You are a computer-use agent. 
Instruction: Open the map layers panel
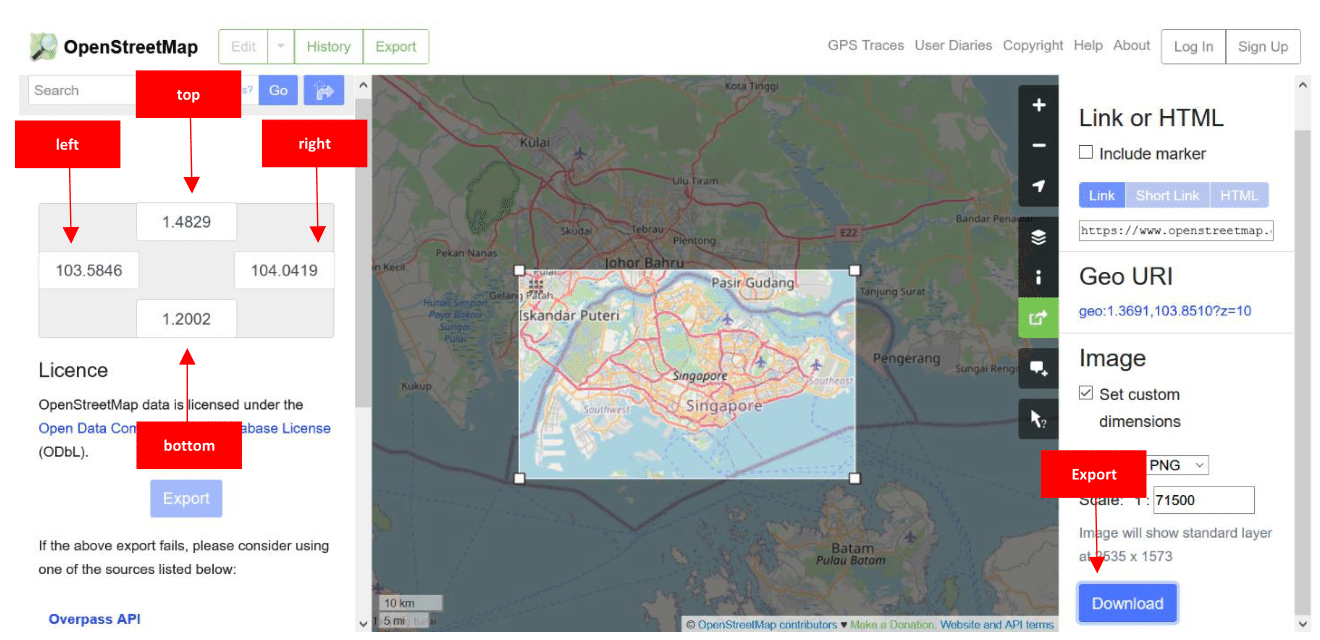(x=1039, y=237)
